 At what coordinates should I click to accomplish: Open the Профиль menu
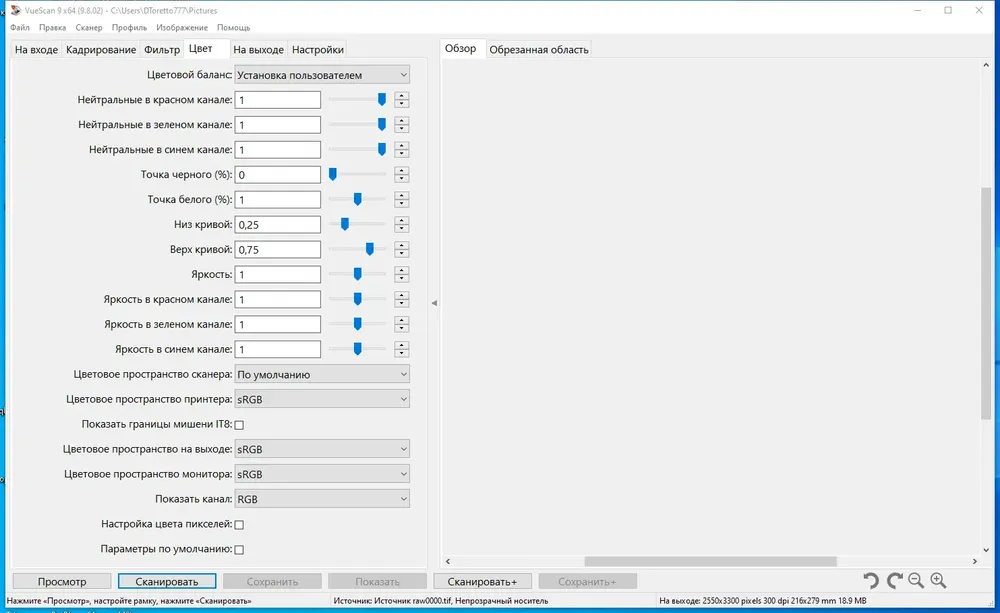pos(129,27)
